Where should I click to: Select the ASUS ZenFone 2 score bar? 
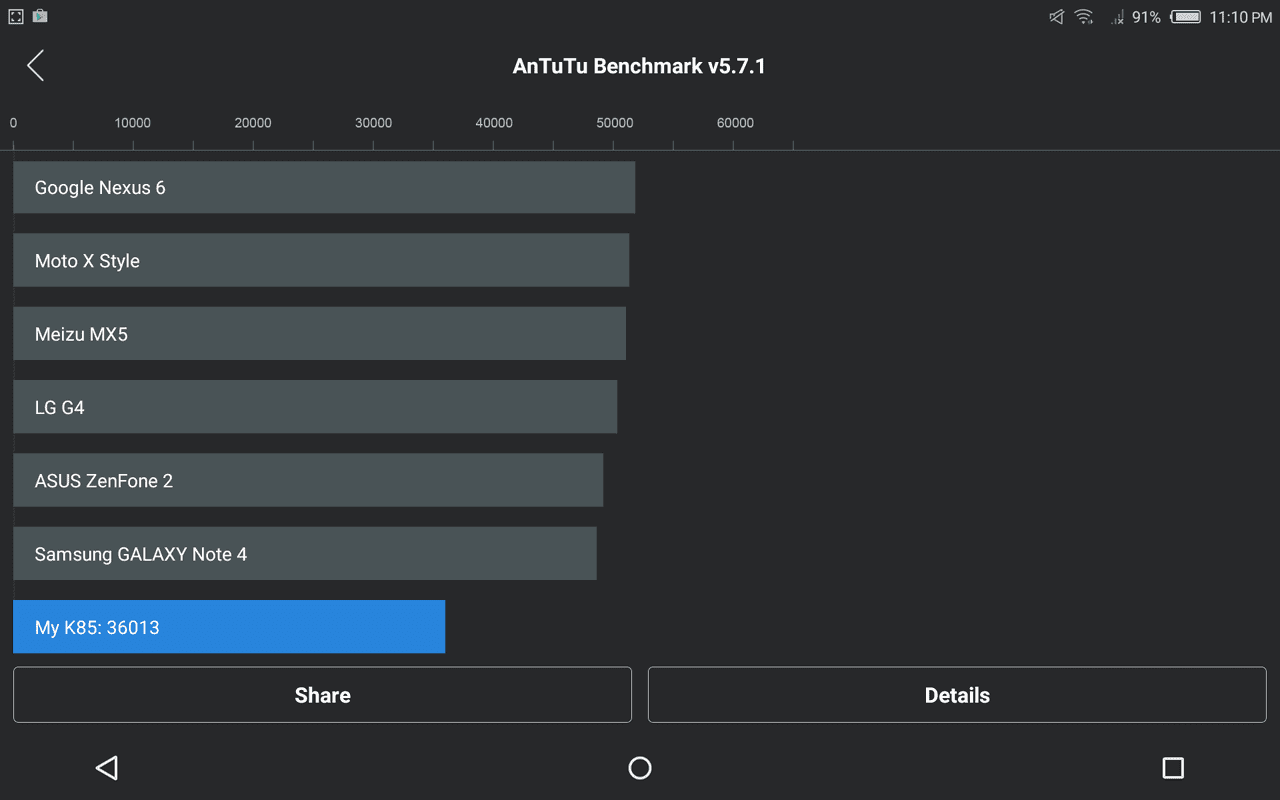pos(308,480)
